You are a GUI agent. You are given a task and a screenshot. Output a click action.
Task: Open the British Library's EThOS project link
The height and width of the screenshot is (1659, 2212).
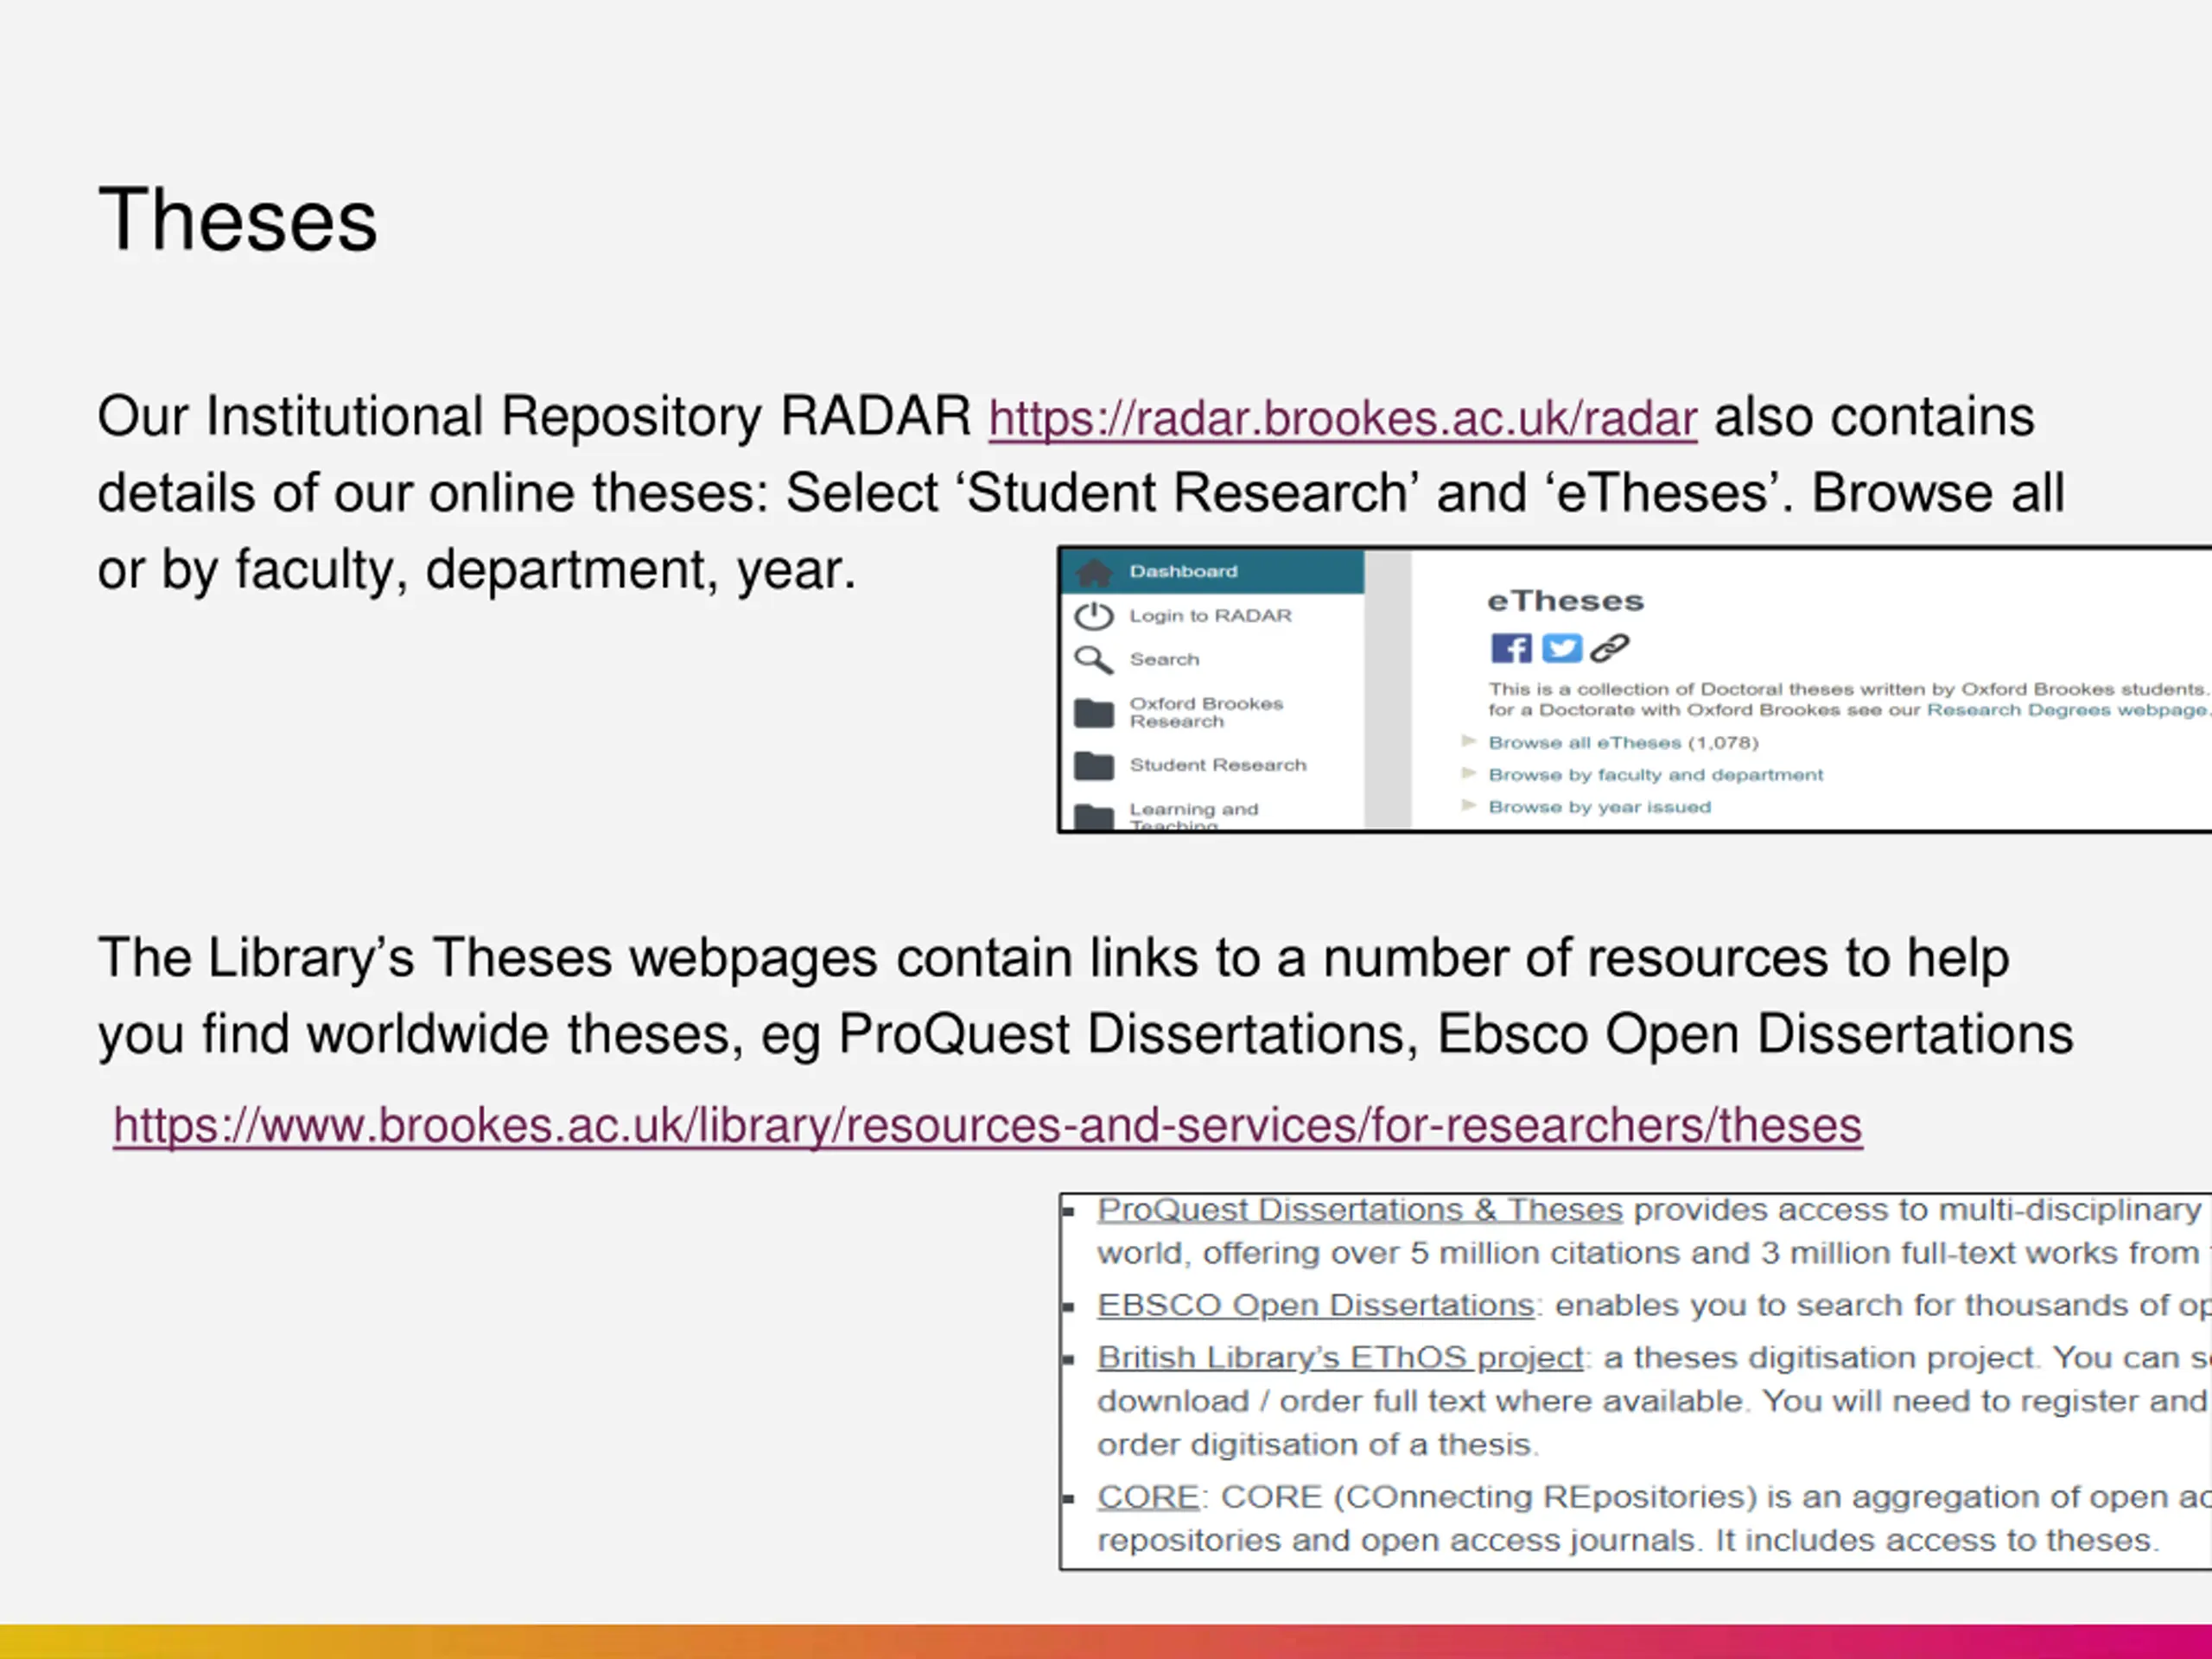point(1340,1358)
